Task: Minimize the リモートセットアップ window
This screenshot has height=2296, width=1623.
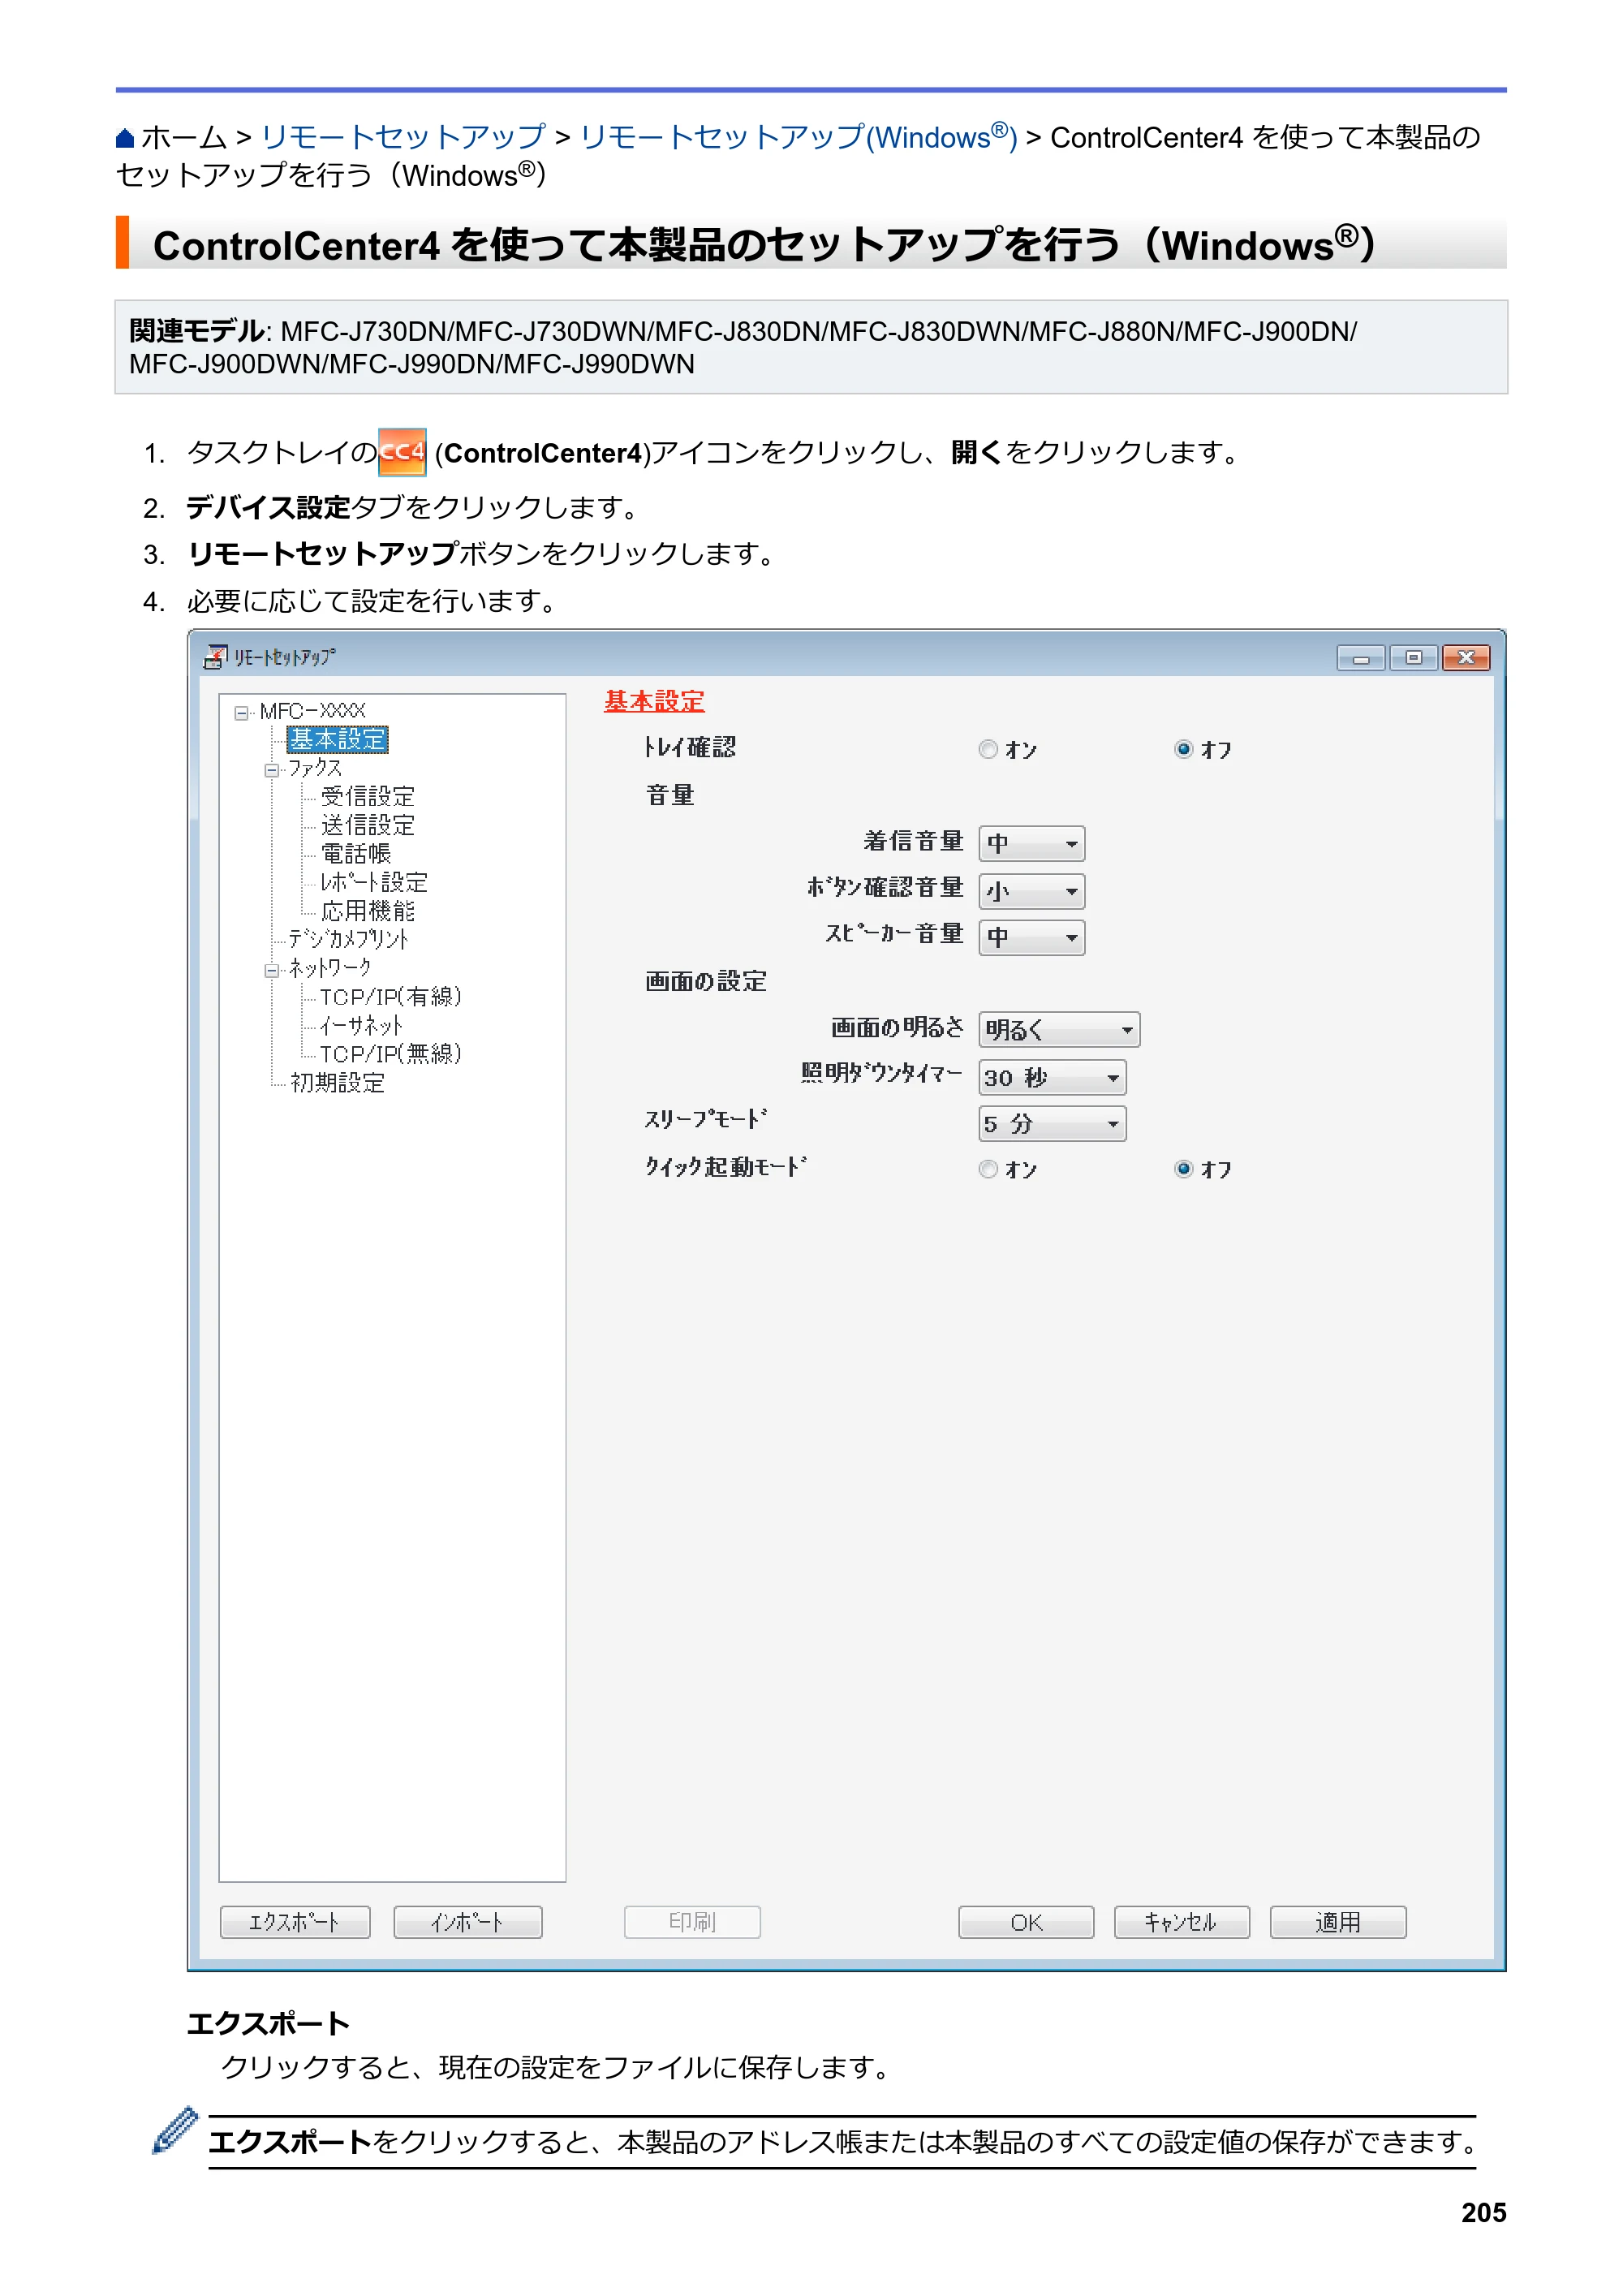Action: coord(1361,657)
